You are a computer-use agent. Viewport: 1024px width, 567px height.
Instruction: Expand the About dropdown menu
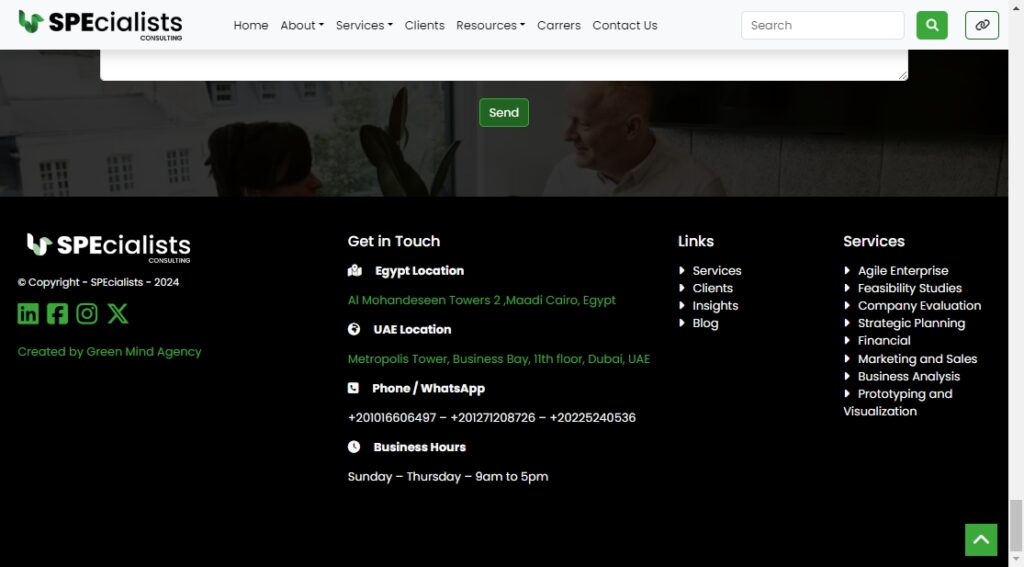(302, 25)
